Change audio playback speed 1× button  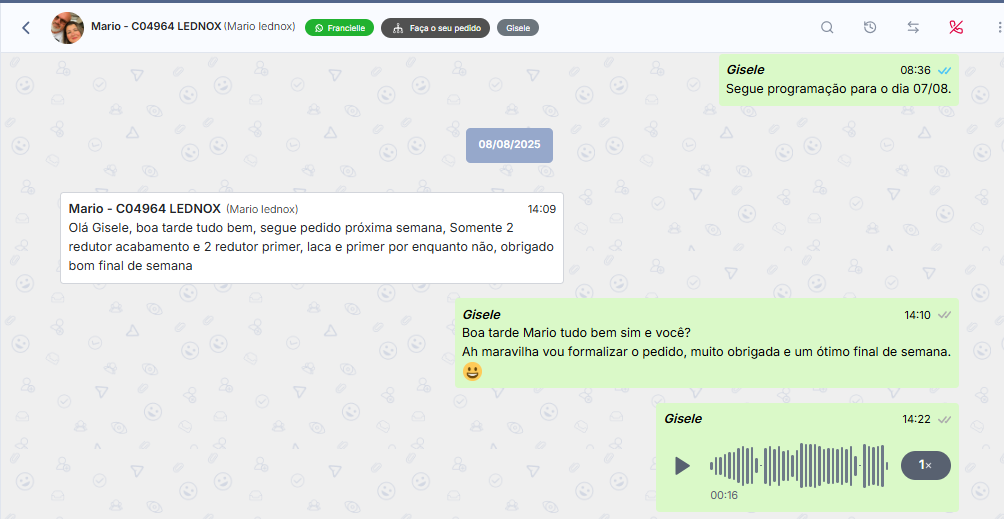point(925,465)
